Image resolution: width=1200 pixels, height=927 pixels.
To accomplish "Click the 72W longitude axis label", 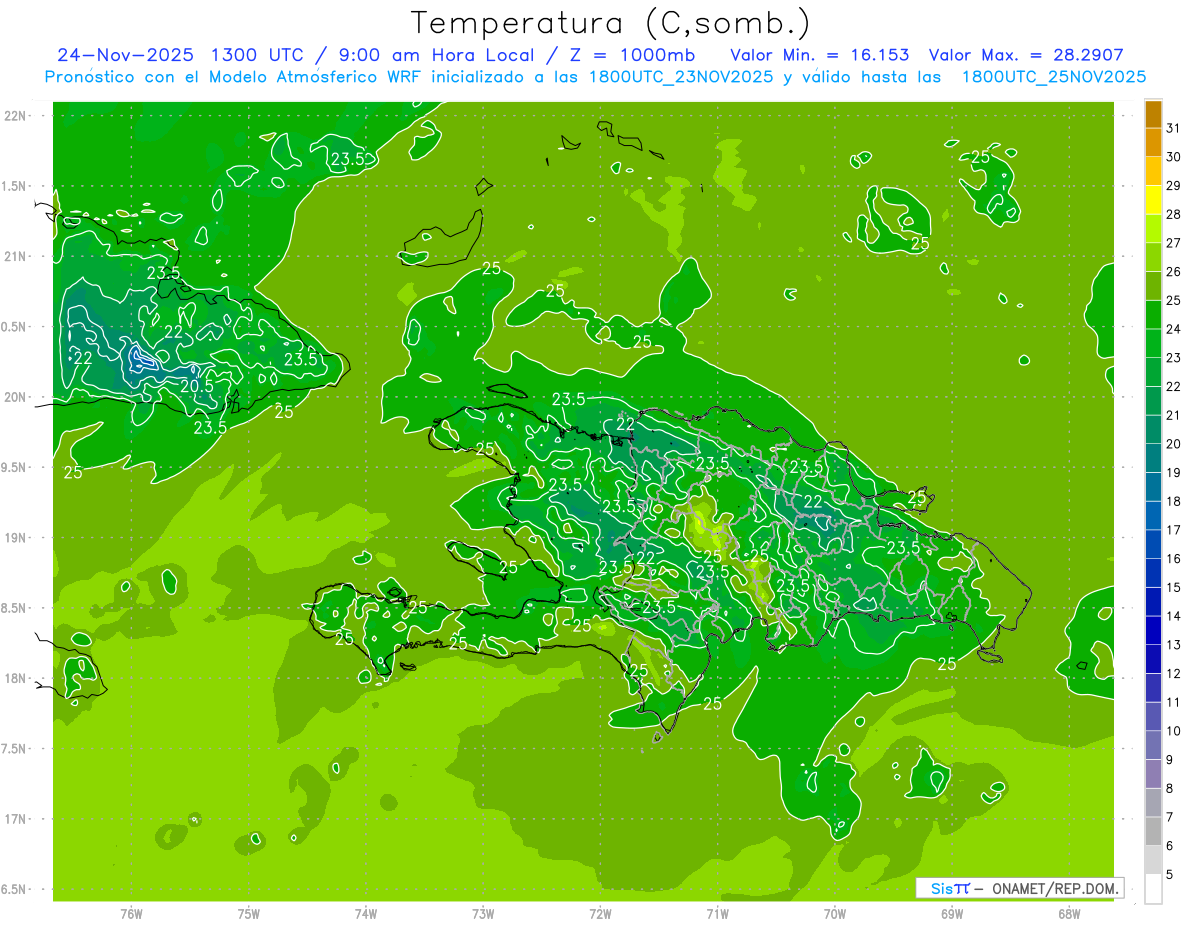I will coord(600,913).
